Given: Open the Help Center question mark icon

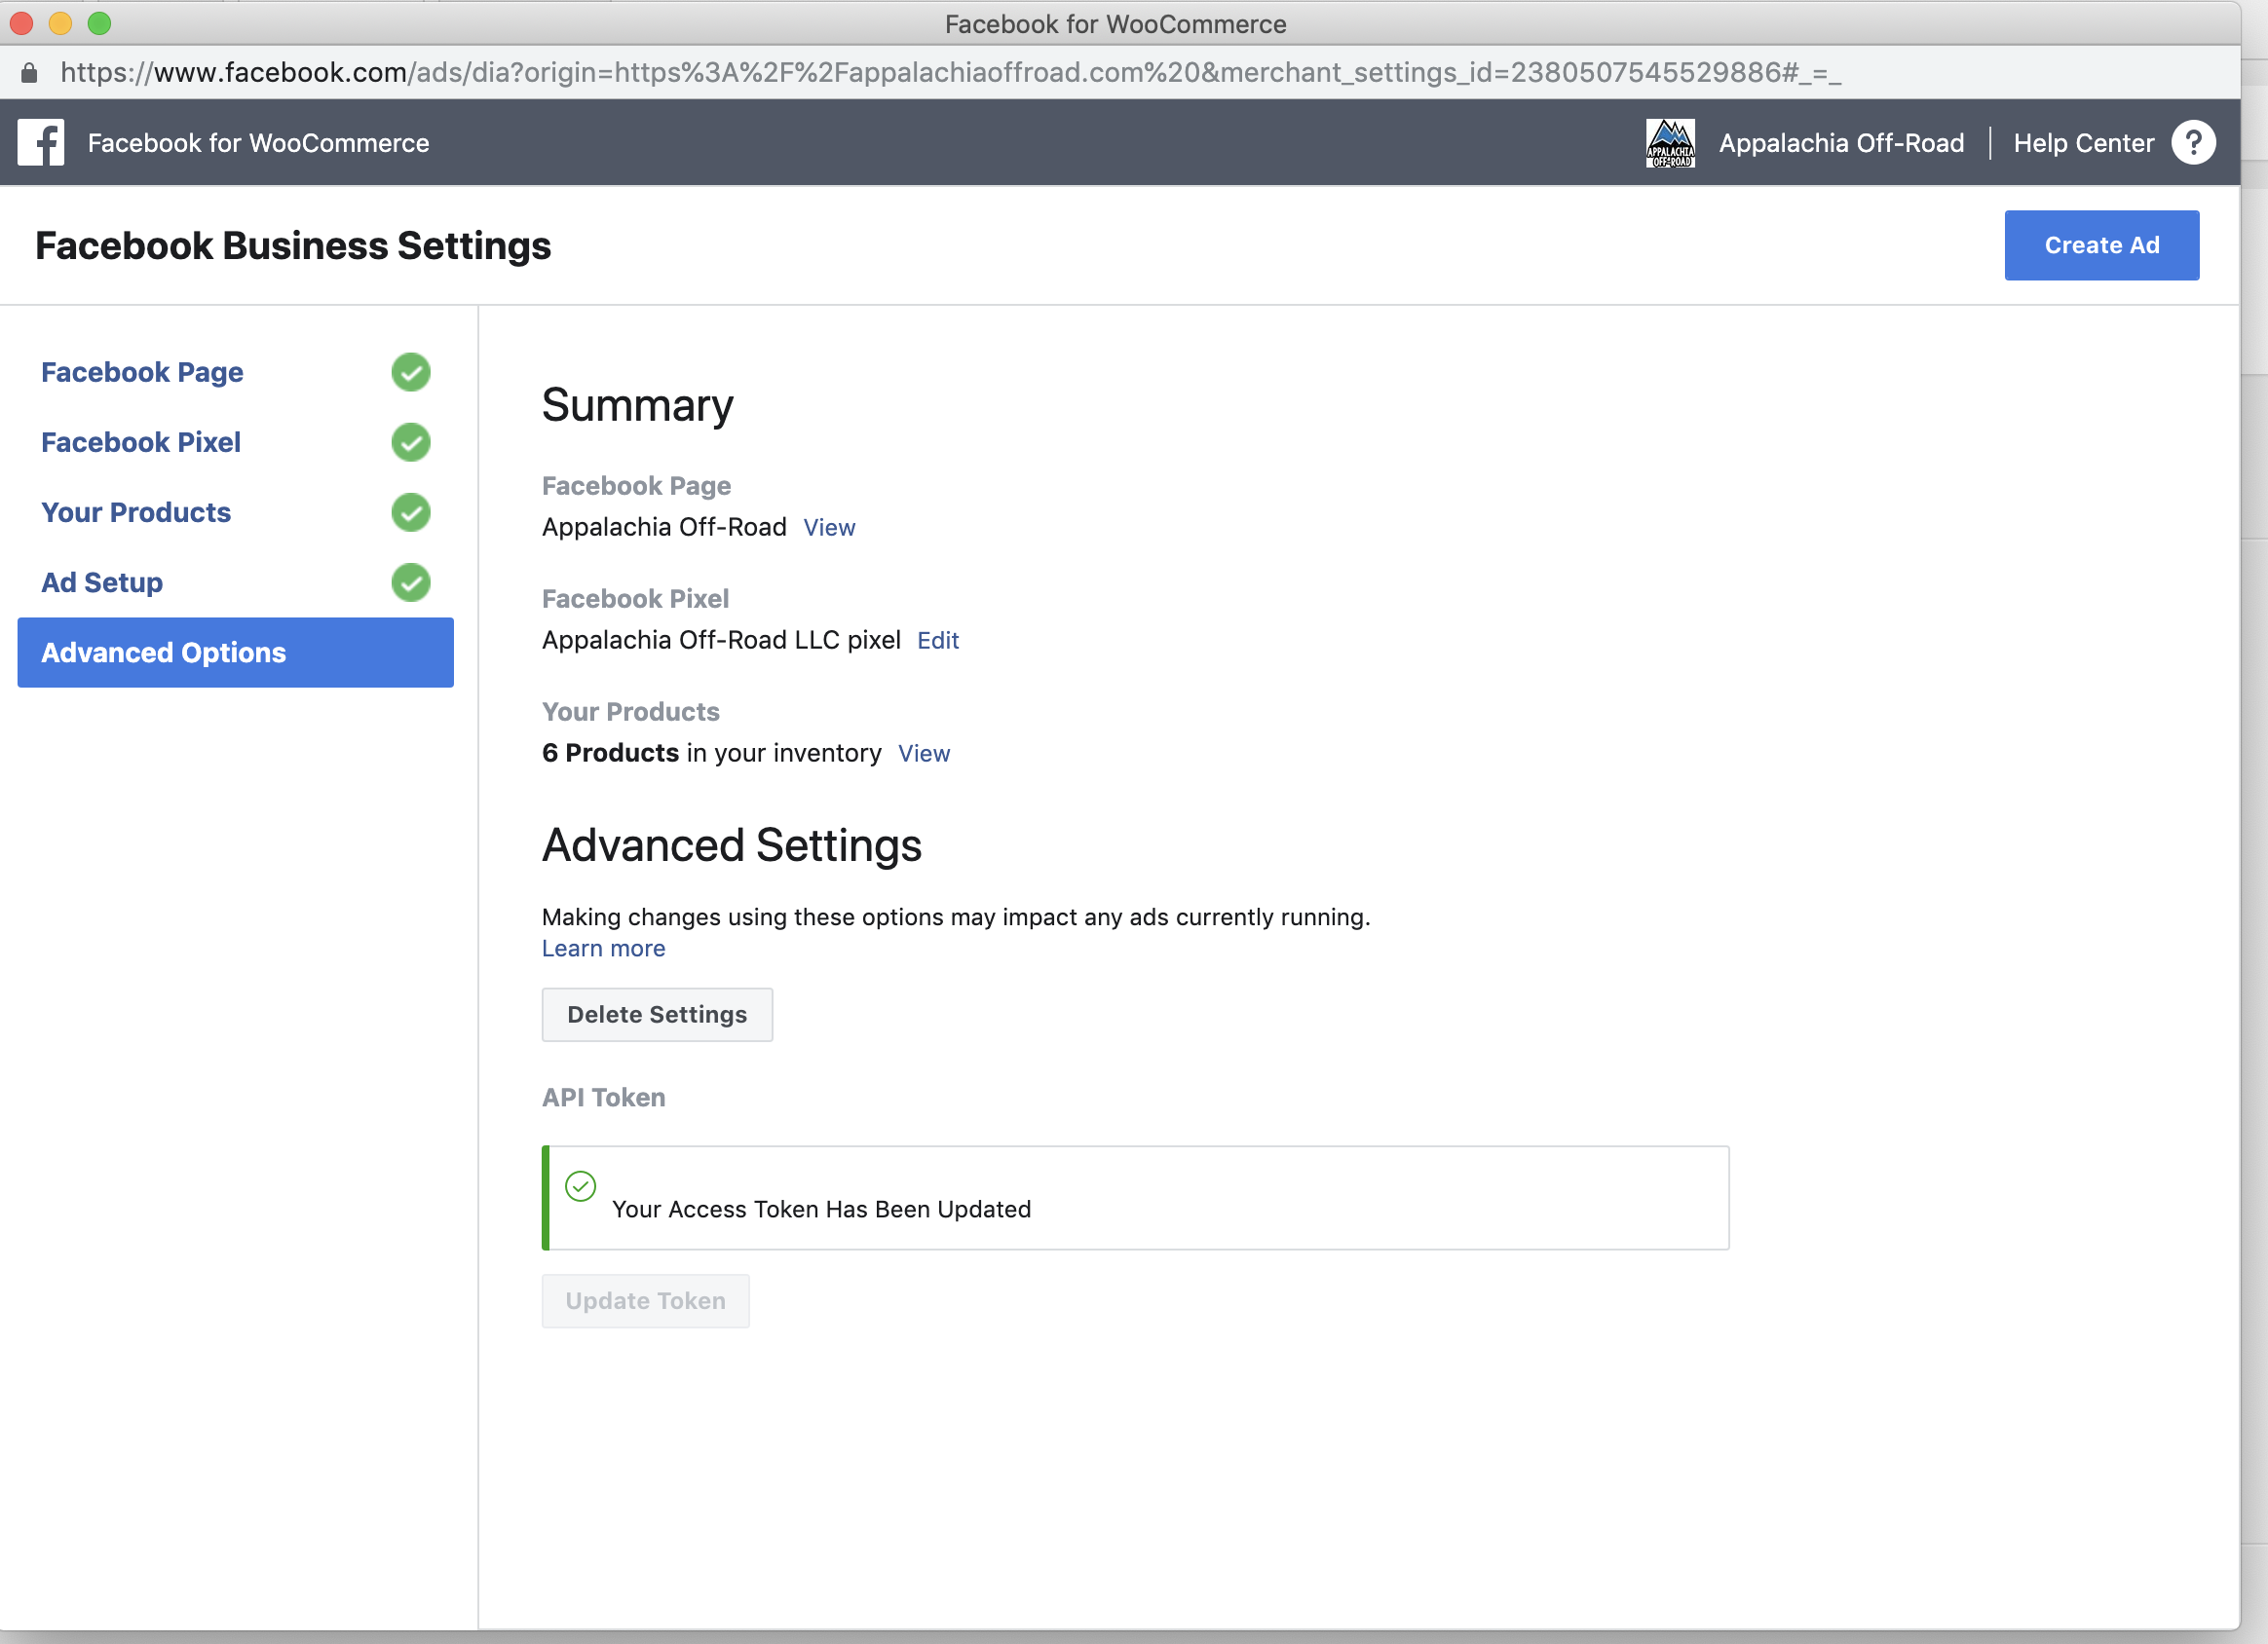Looking at the screenshot, I should click(x=2193, y=143).
